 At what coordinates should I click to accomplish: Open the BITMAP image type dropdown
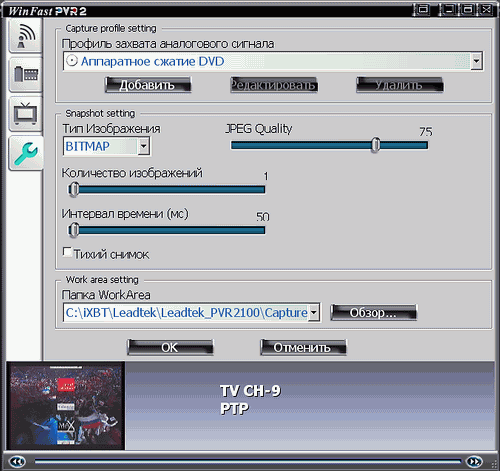click(x=144, y=146)
